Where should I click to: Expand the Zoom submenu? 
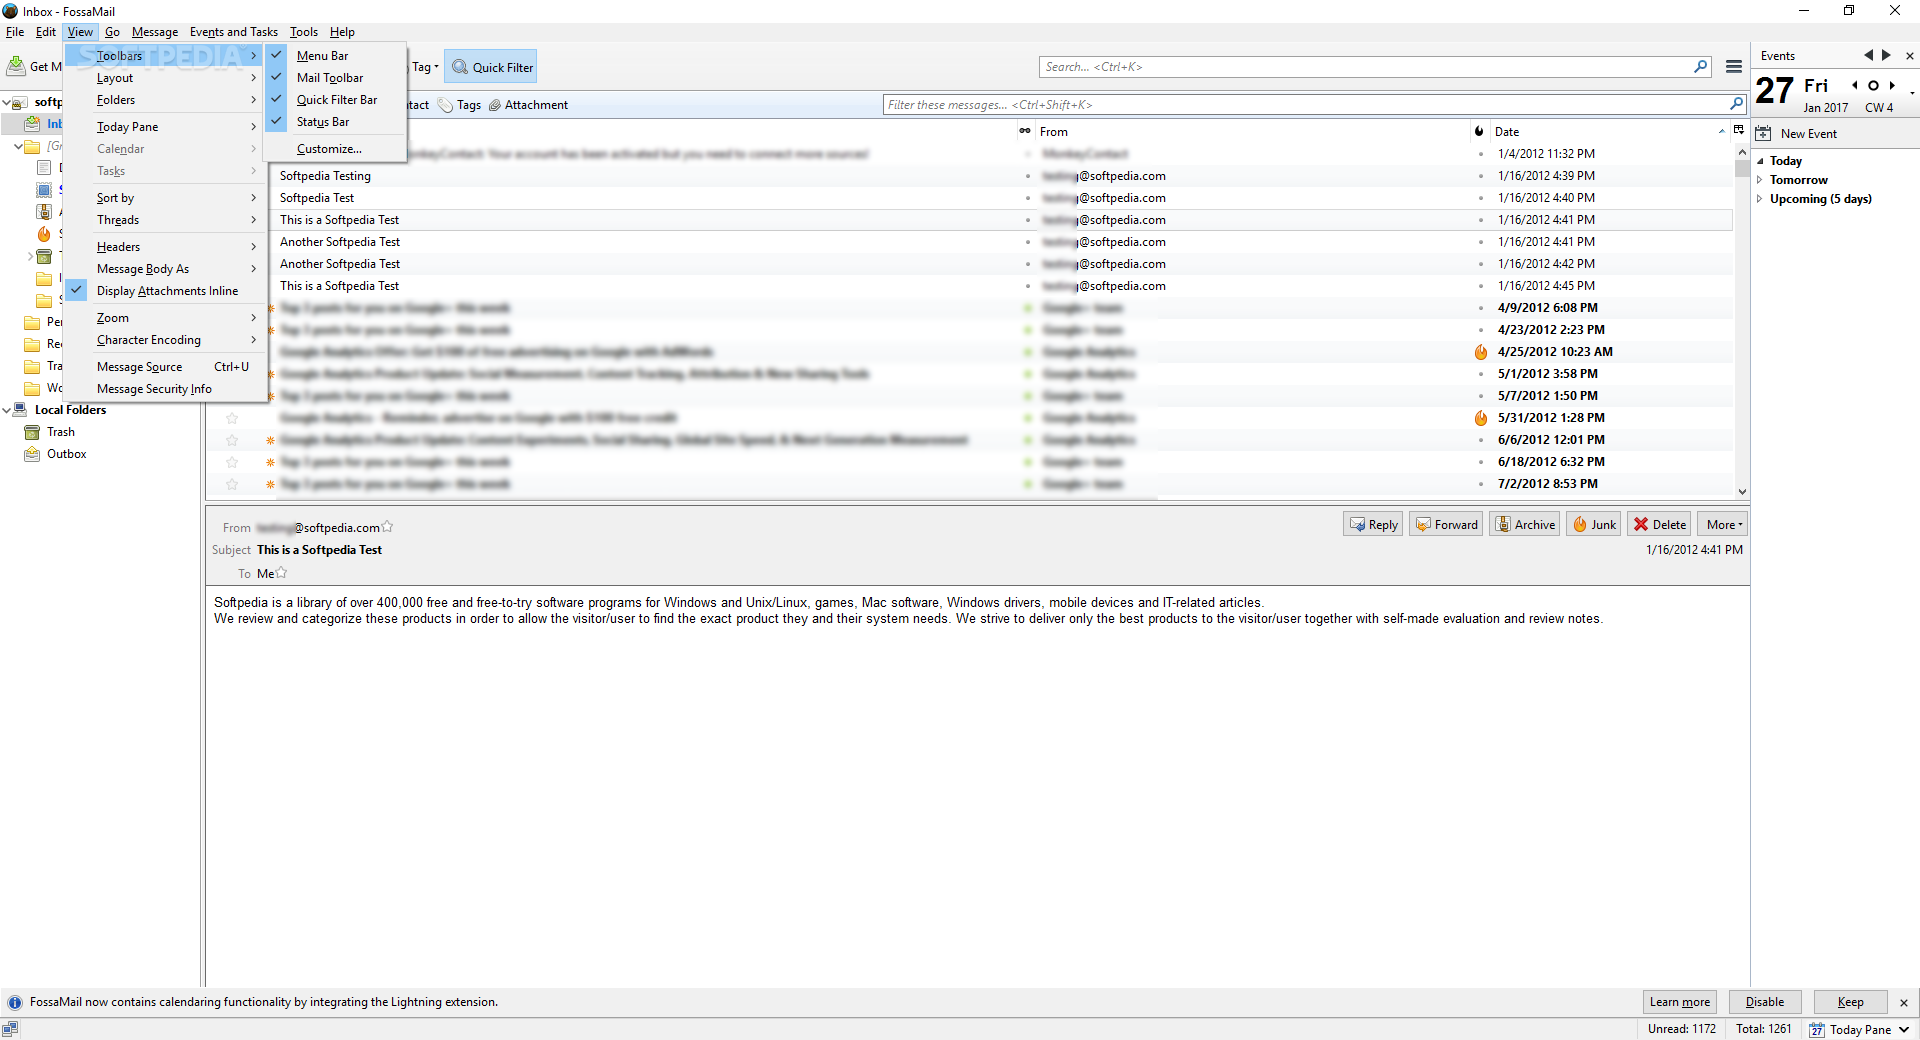tap(166, 318)
